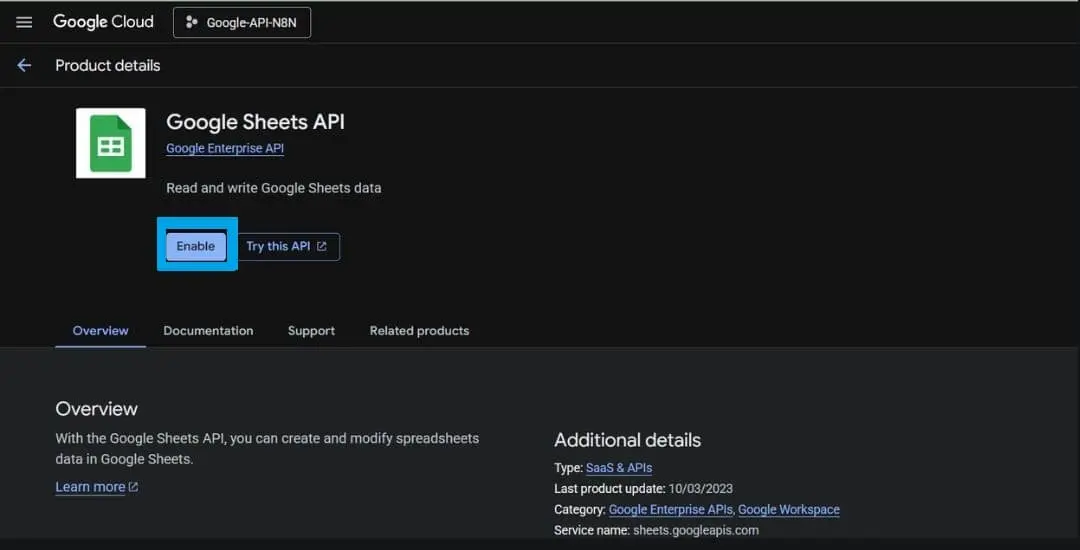
Task: Go back with the left arrow
Action: 24,65
